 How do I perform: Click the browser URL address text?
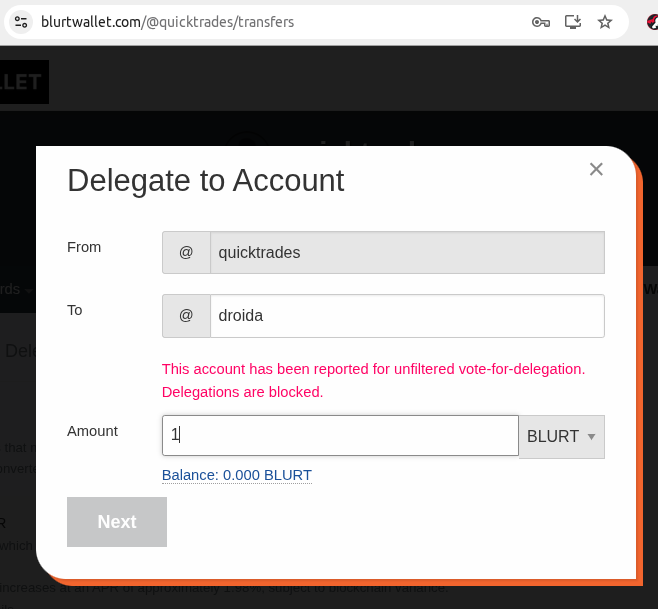point(167,22)
